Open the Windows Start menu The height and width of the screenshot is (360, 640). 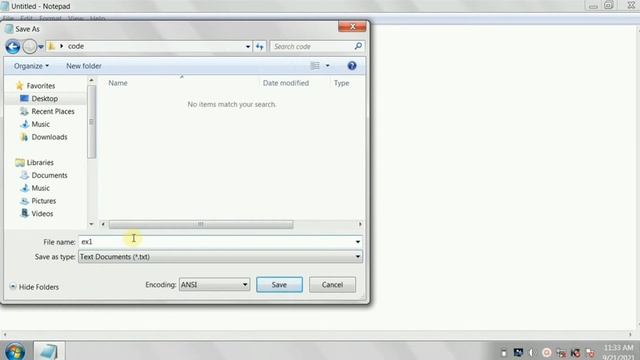[15, 351]
